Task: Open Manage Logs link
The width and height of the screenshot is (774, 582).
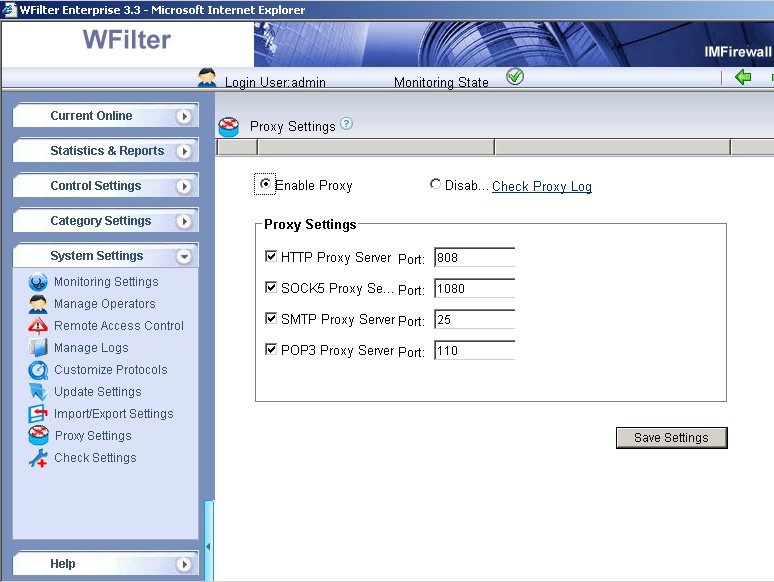Action: click(91, 348)
